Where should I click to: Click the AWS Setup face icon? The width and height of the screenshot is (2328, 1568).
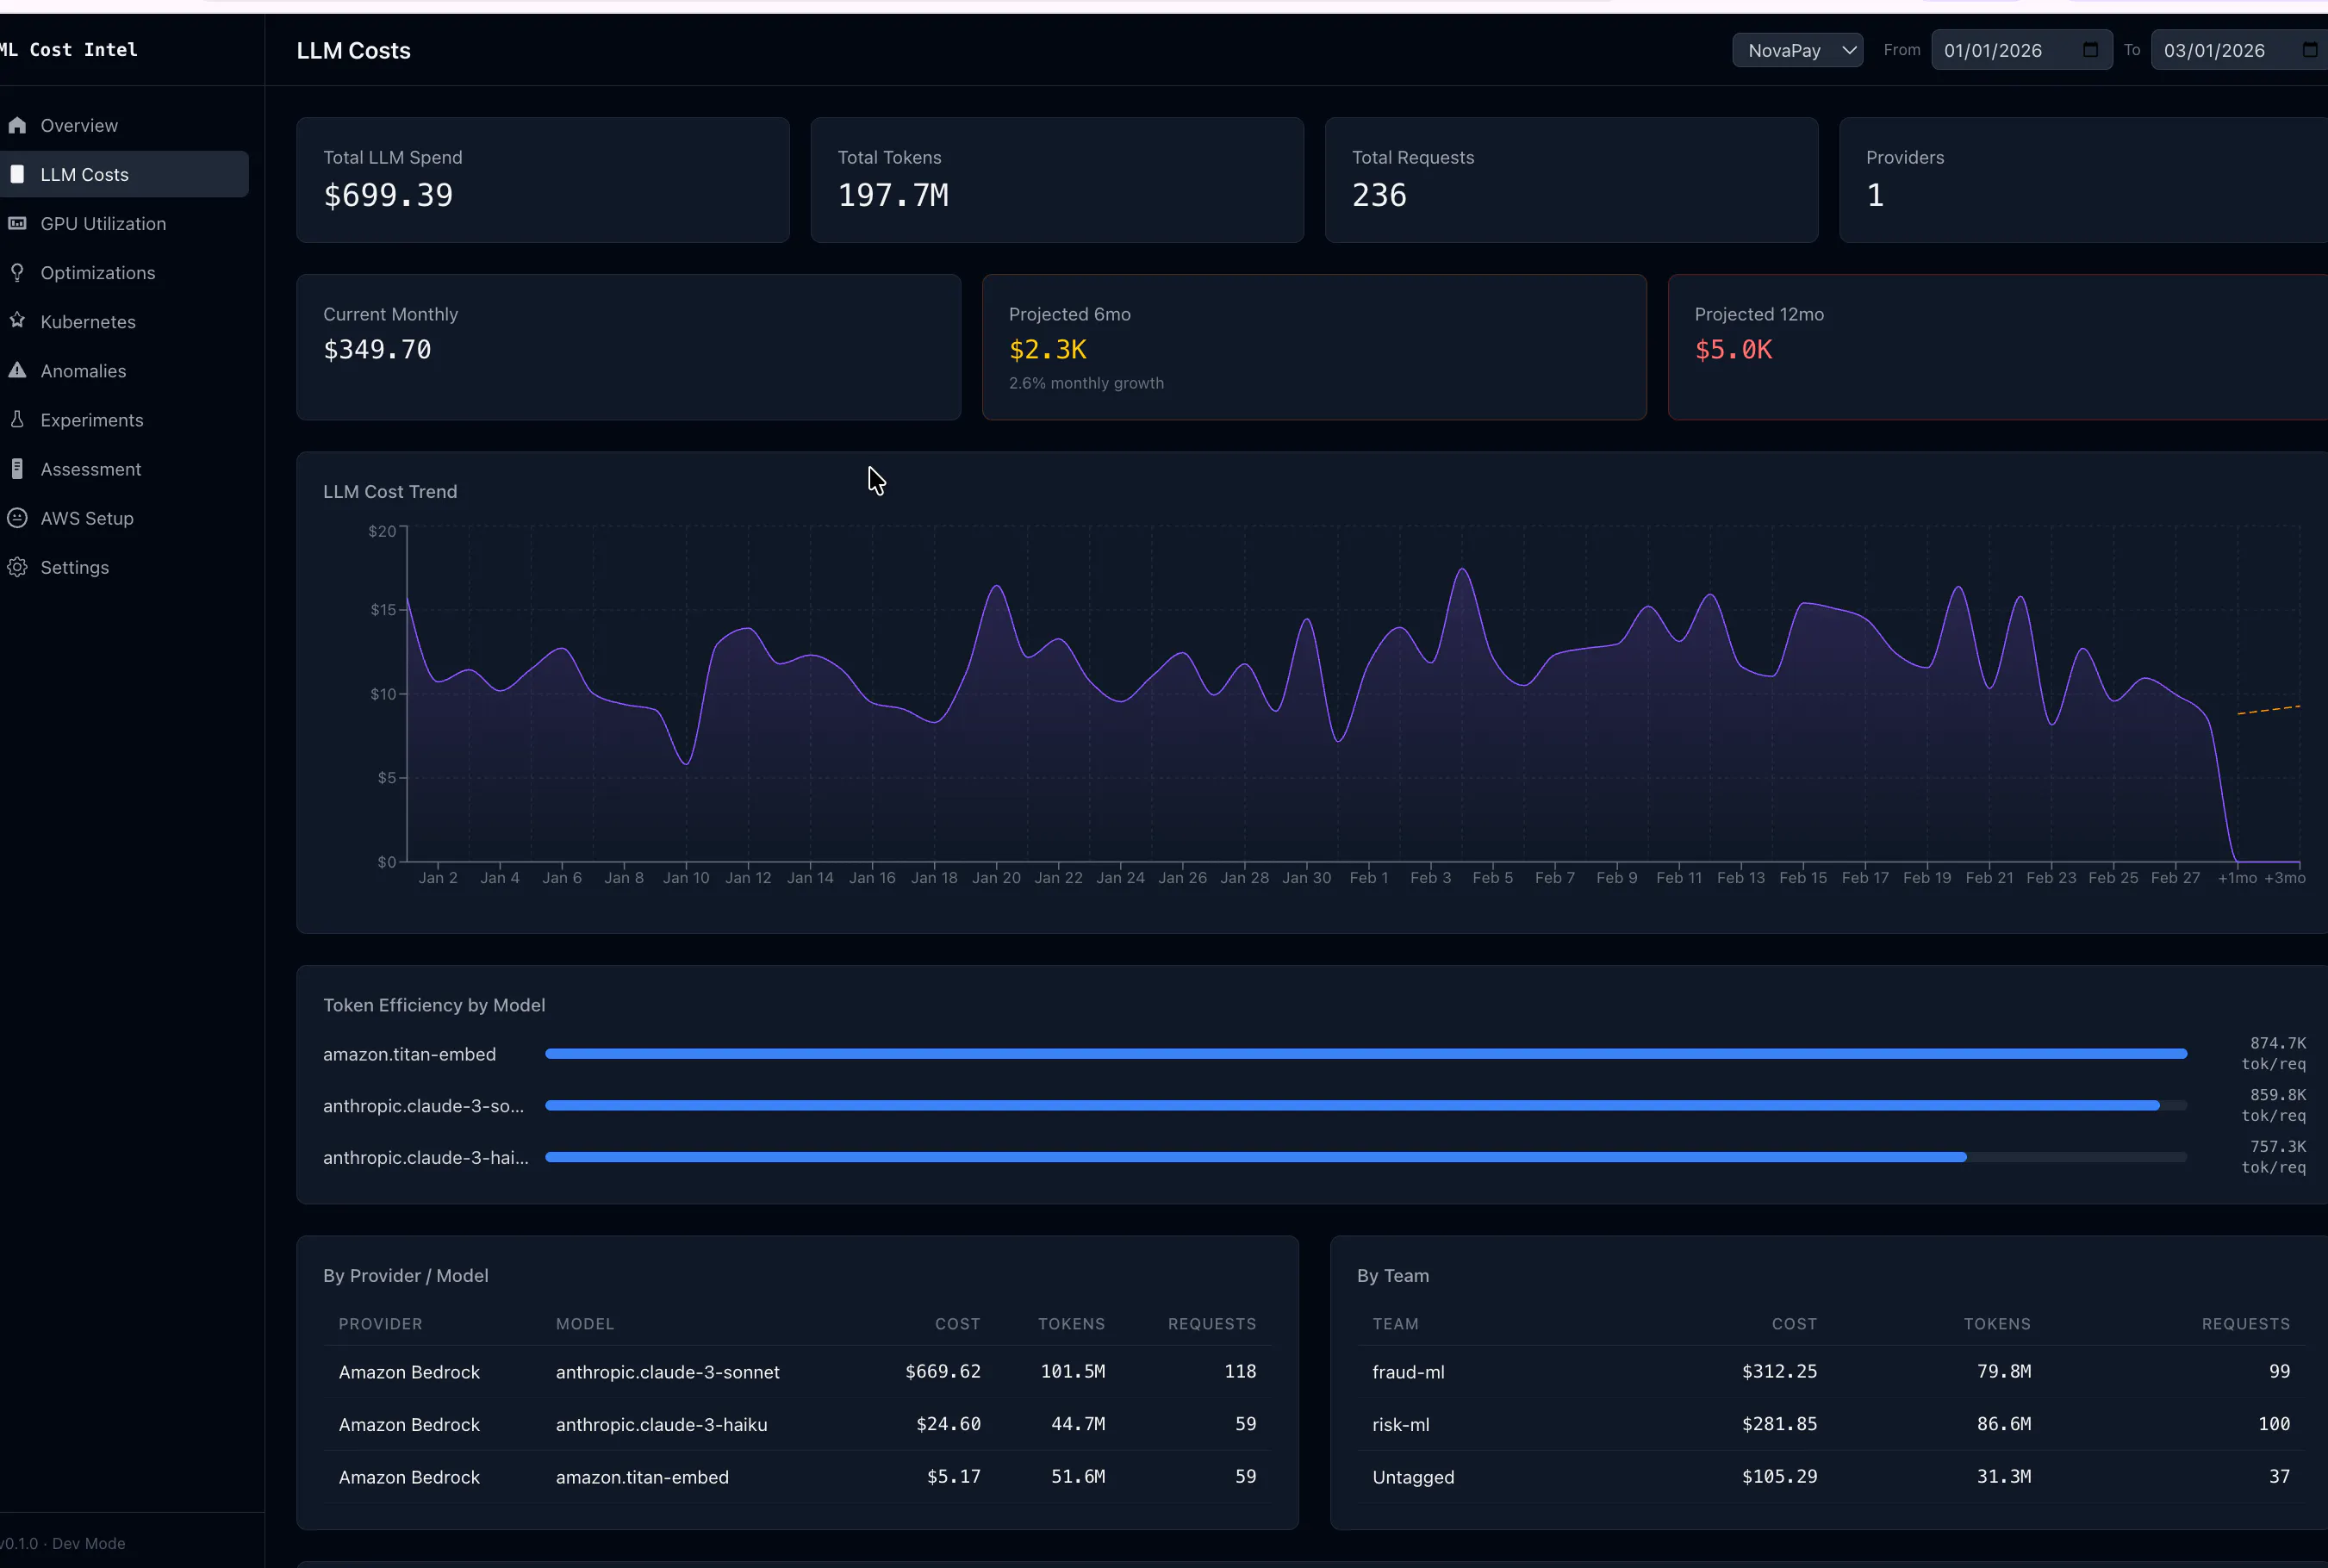17,517
